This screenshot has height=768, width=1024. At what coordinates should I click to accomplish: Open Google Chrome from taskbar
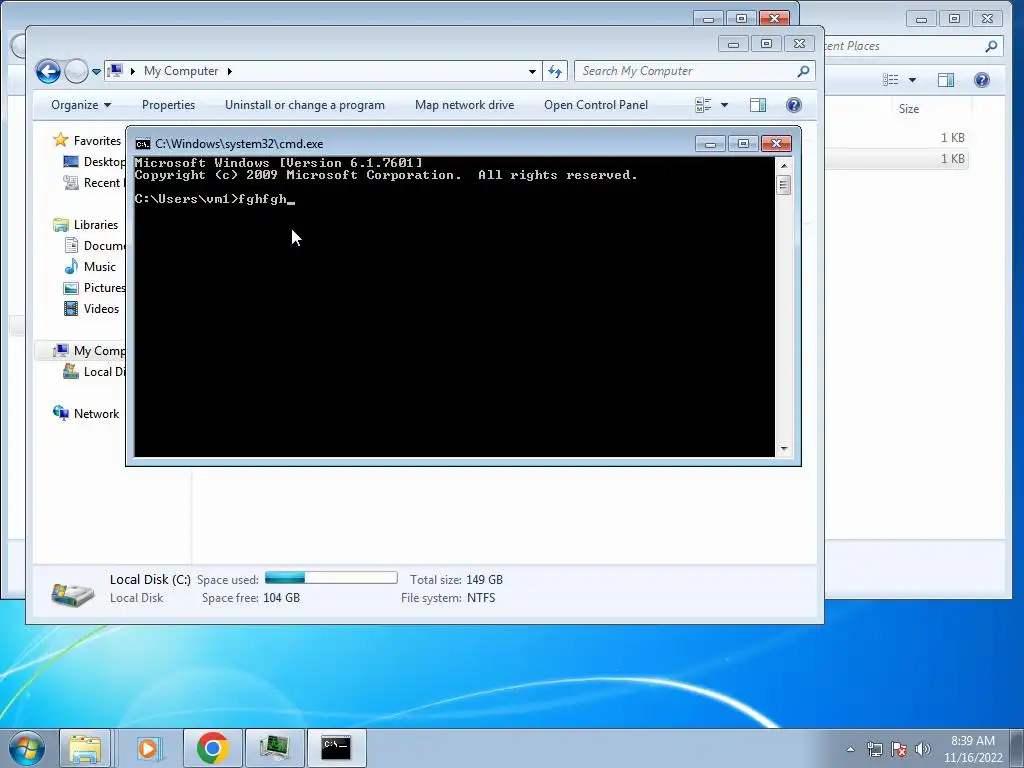click(x=212, y=748)
